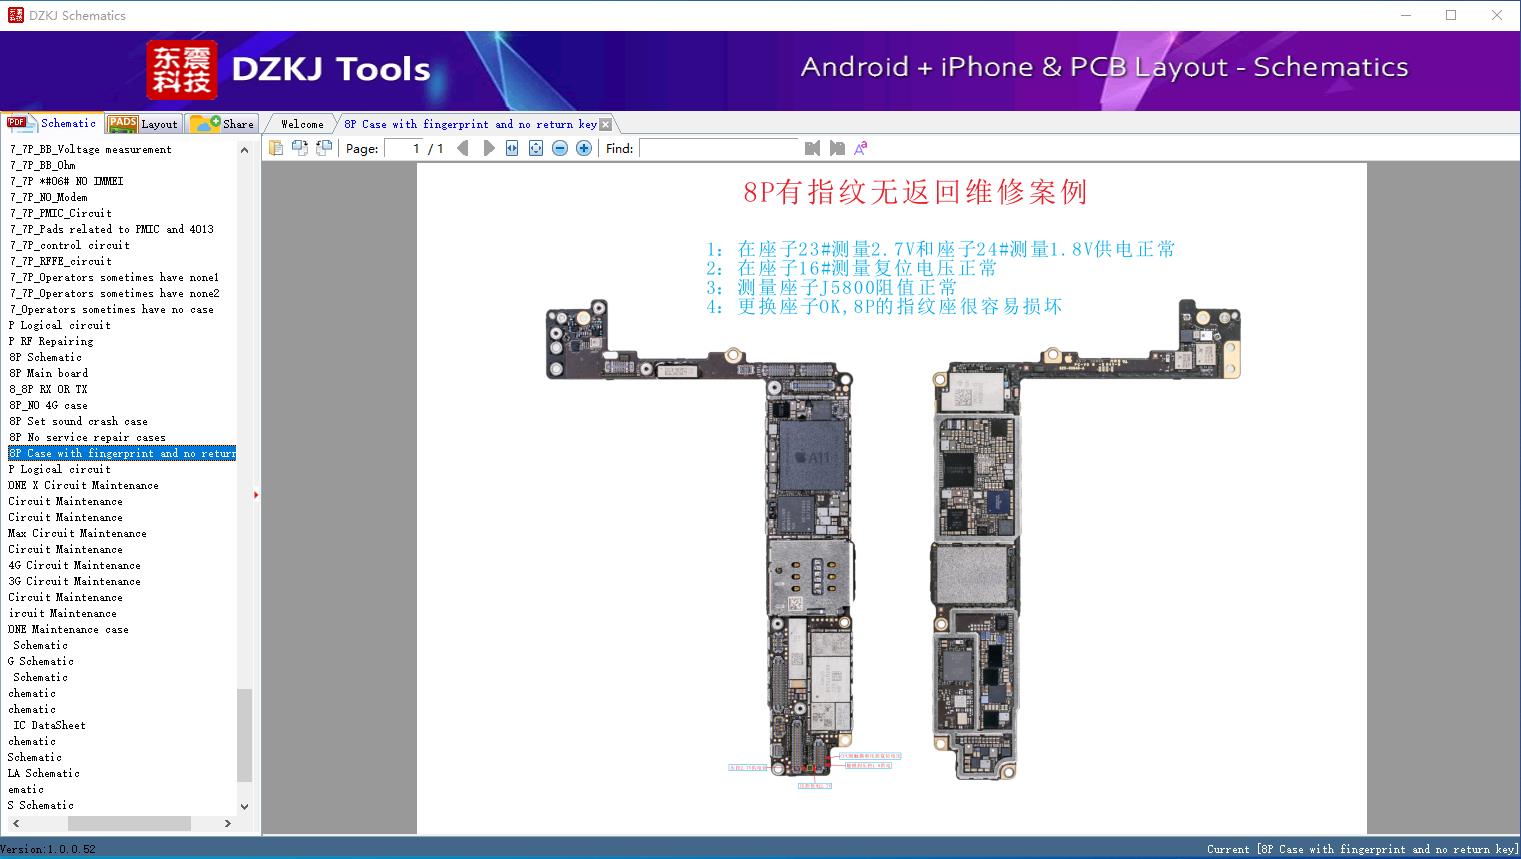Go to the next page

[x=488, y=148]
